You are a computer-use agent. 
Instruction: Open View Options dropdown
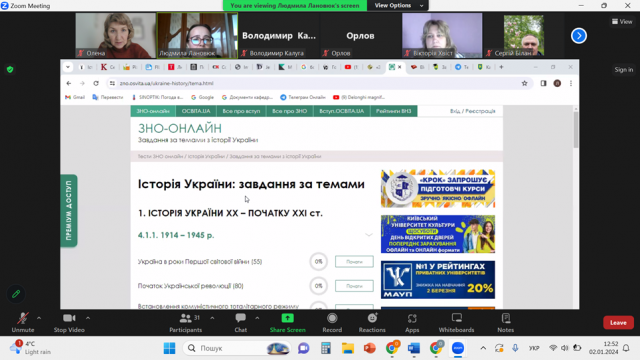tap(398, 5)
